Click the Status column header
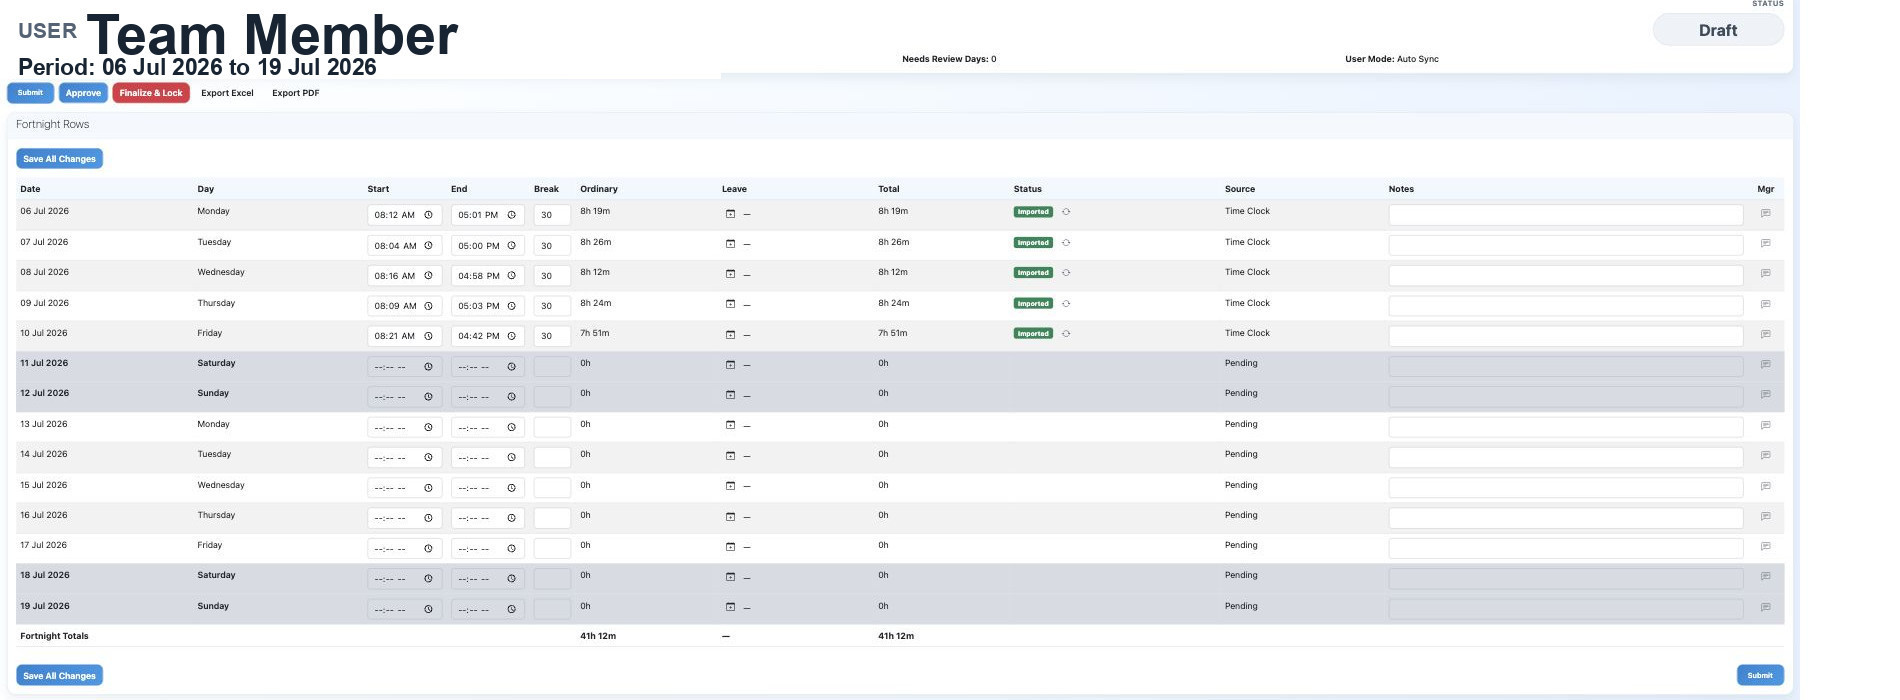This screenshot has width=1900, height=700. pyautogui.click(x=1028, y=189)
